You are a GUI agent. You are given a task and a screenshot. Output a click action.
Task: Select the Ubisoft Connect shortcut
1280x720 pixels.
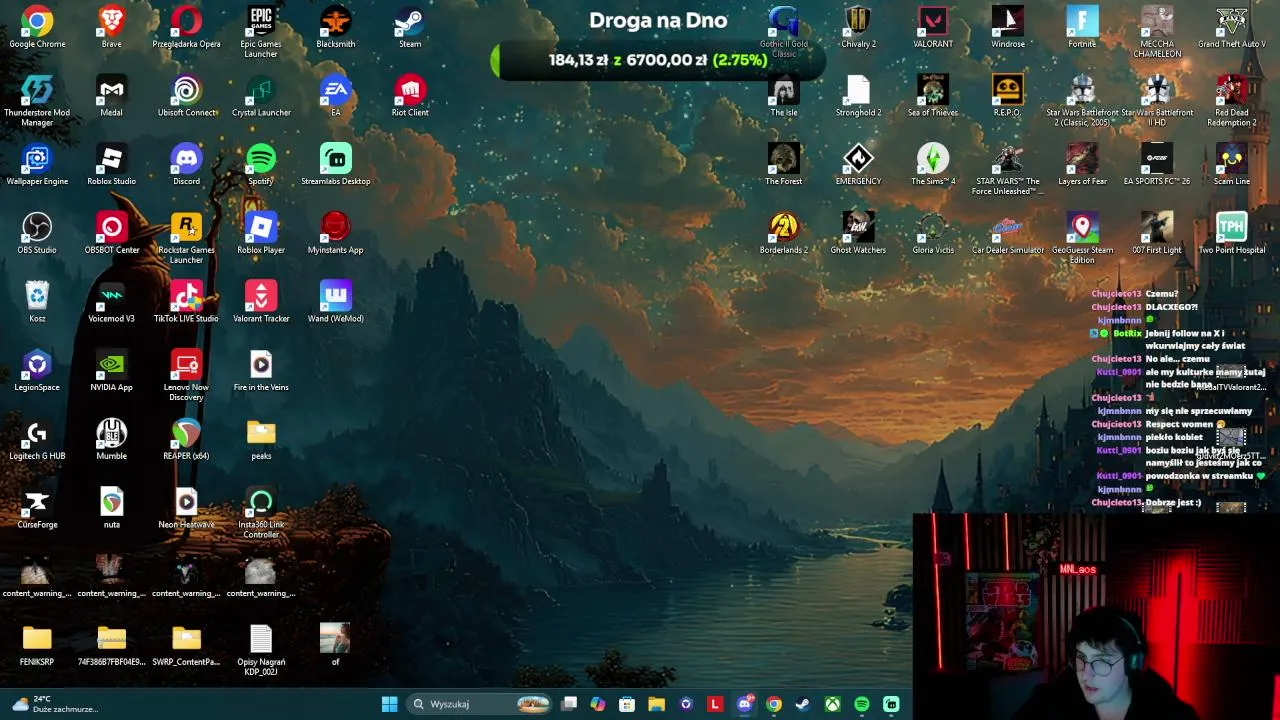pyautogui.click(x=186, y=96)
